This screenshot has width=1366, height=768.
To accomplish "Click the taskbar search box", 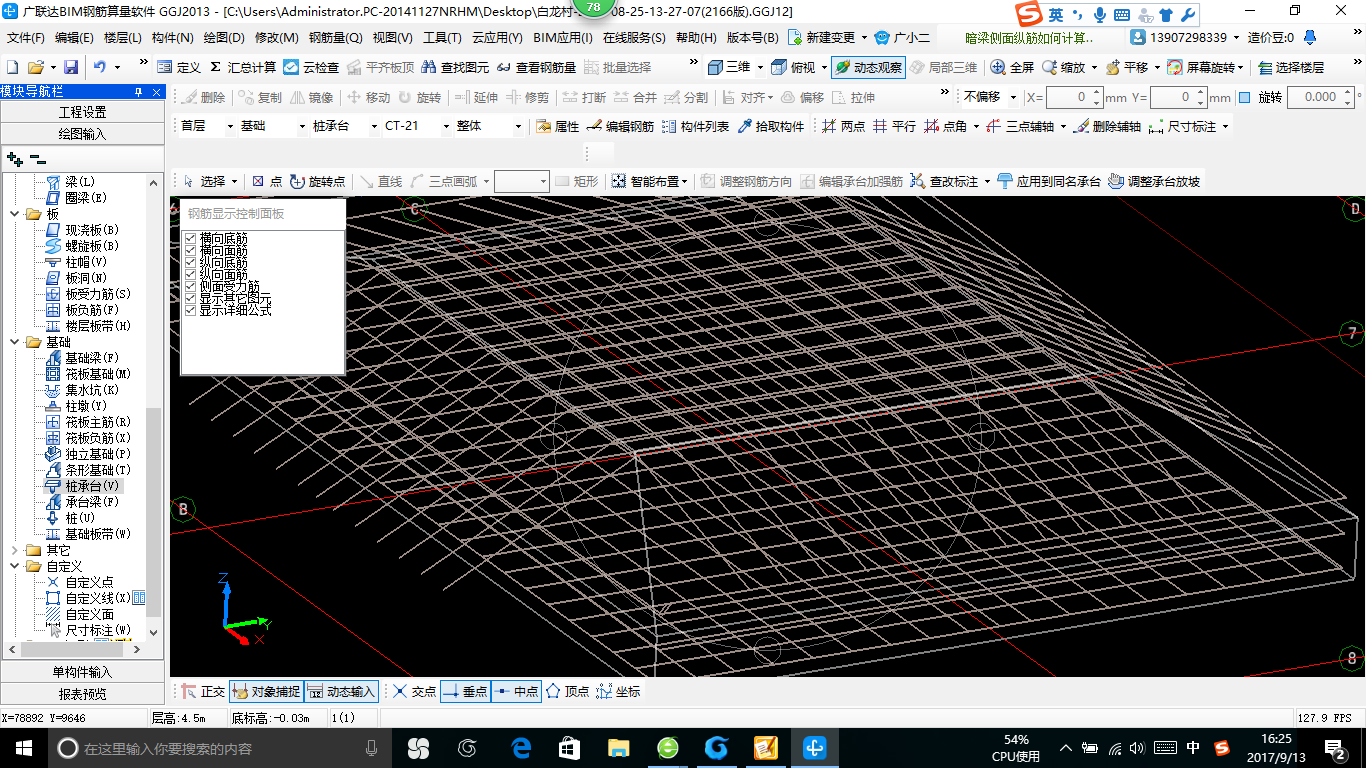I will (x=220, y=748).
